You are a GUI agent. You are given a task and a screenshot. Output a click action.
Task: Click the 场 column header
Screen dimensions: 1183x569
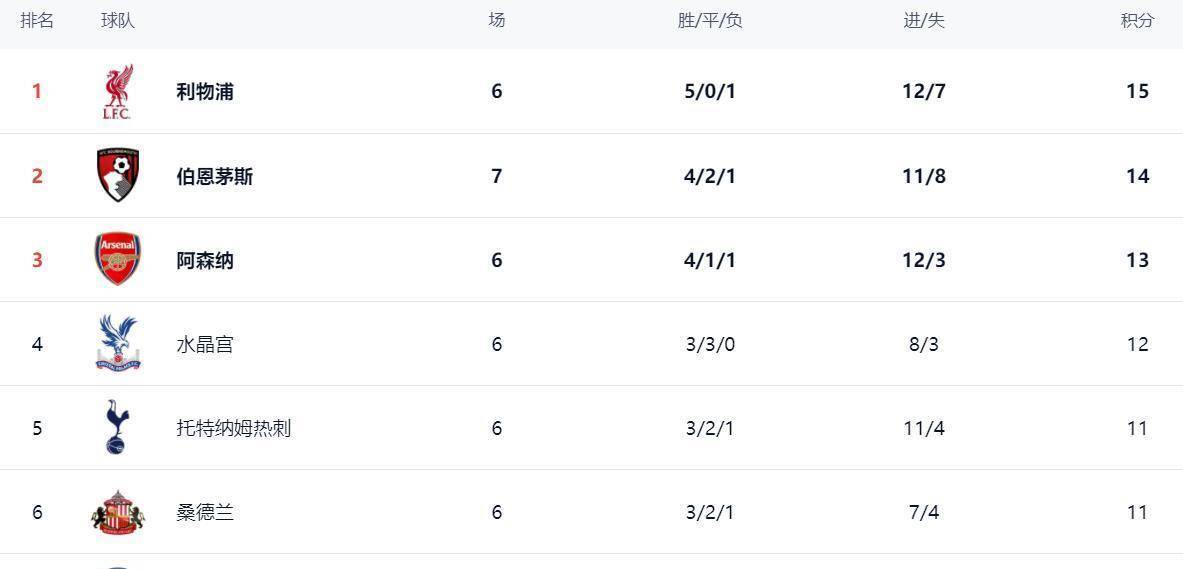point(496,21)
